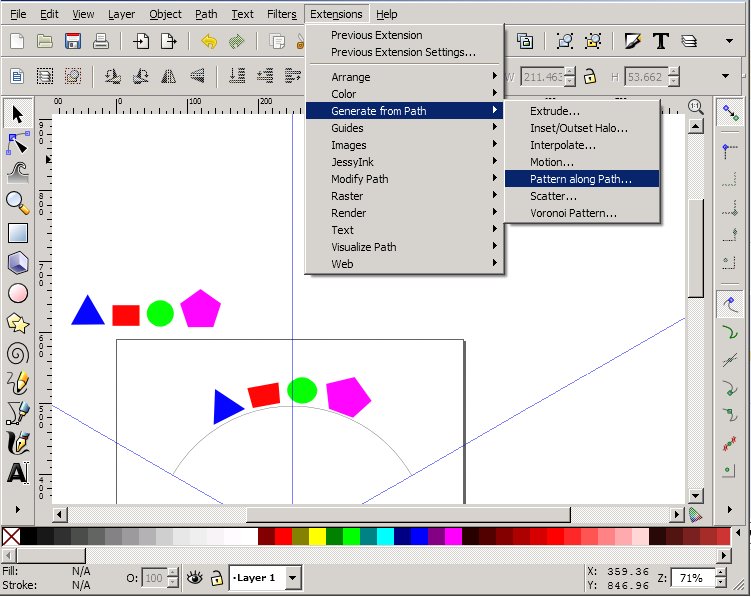Toggle the Layer 1 lock icon
This screenshot has height=597, width=751.
[216, 577]
